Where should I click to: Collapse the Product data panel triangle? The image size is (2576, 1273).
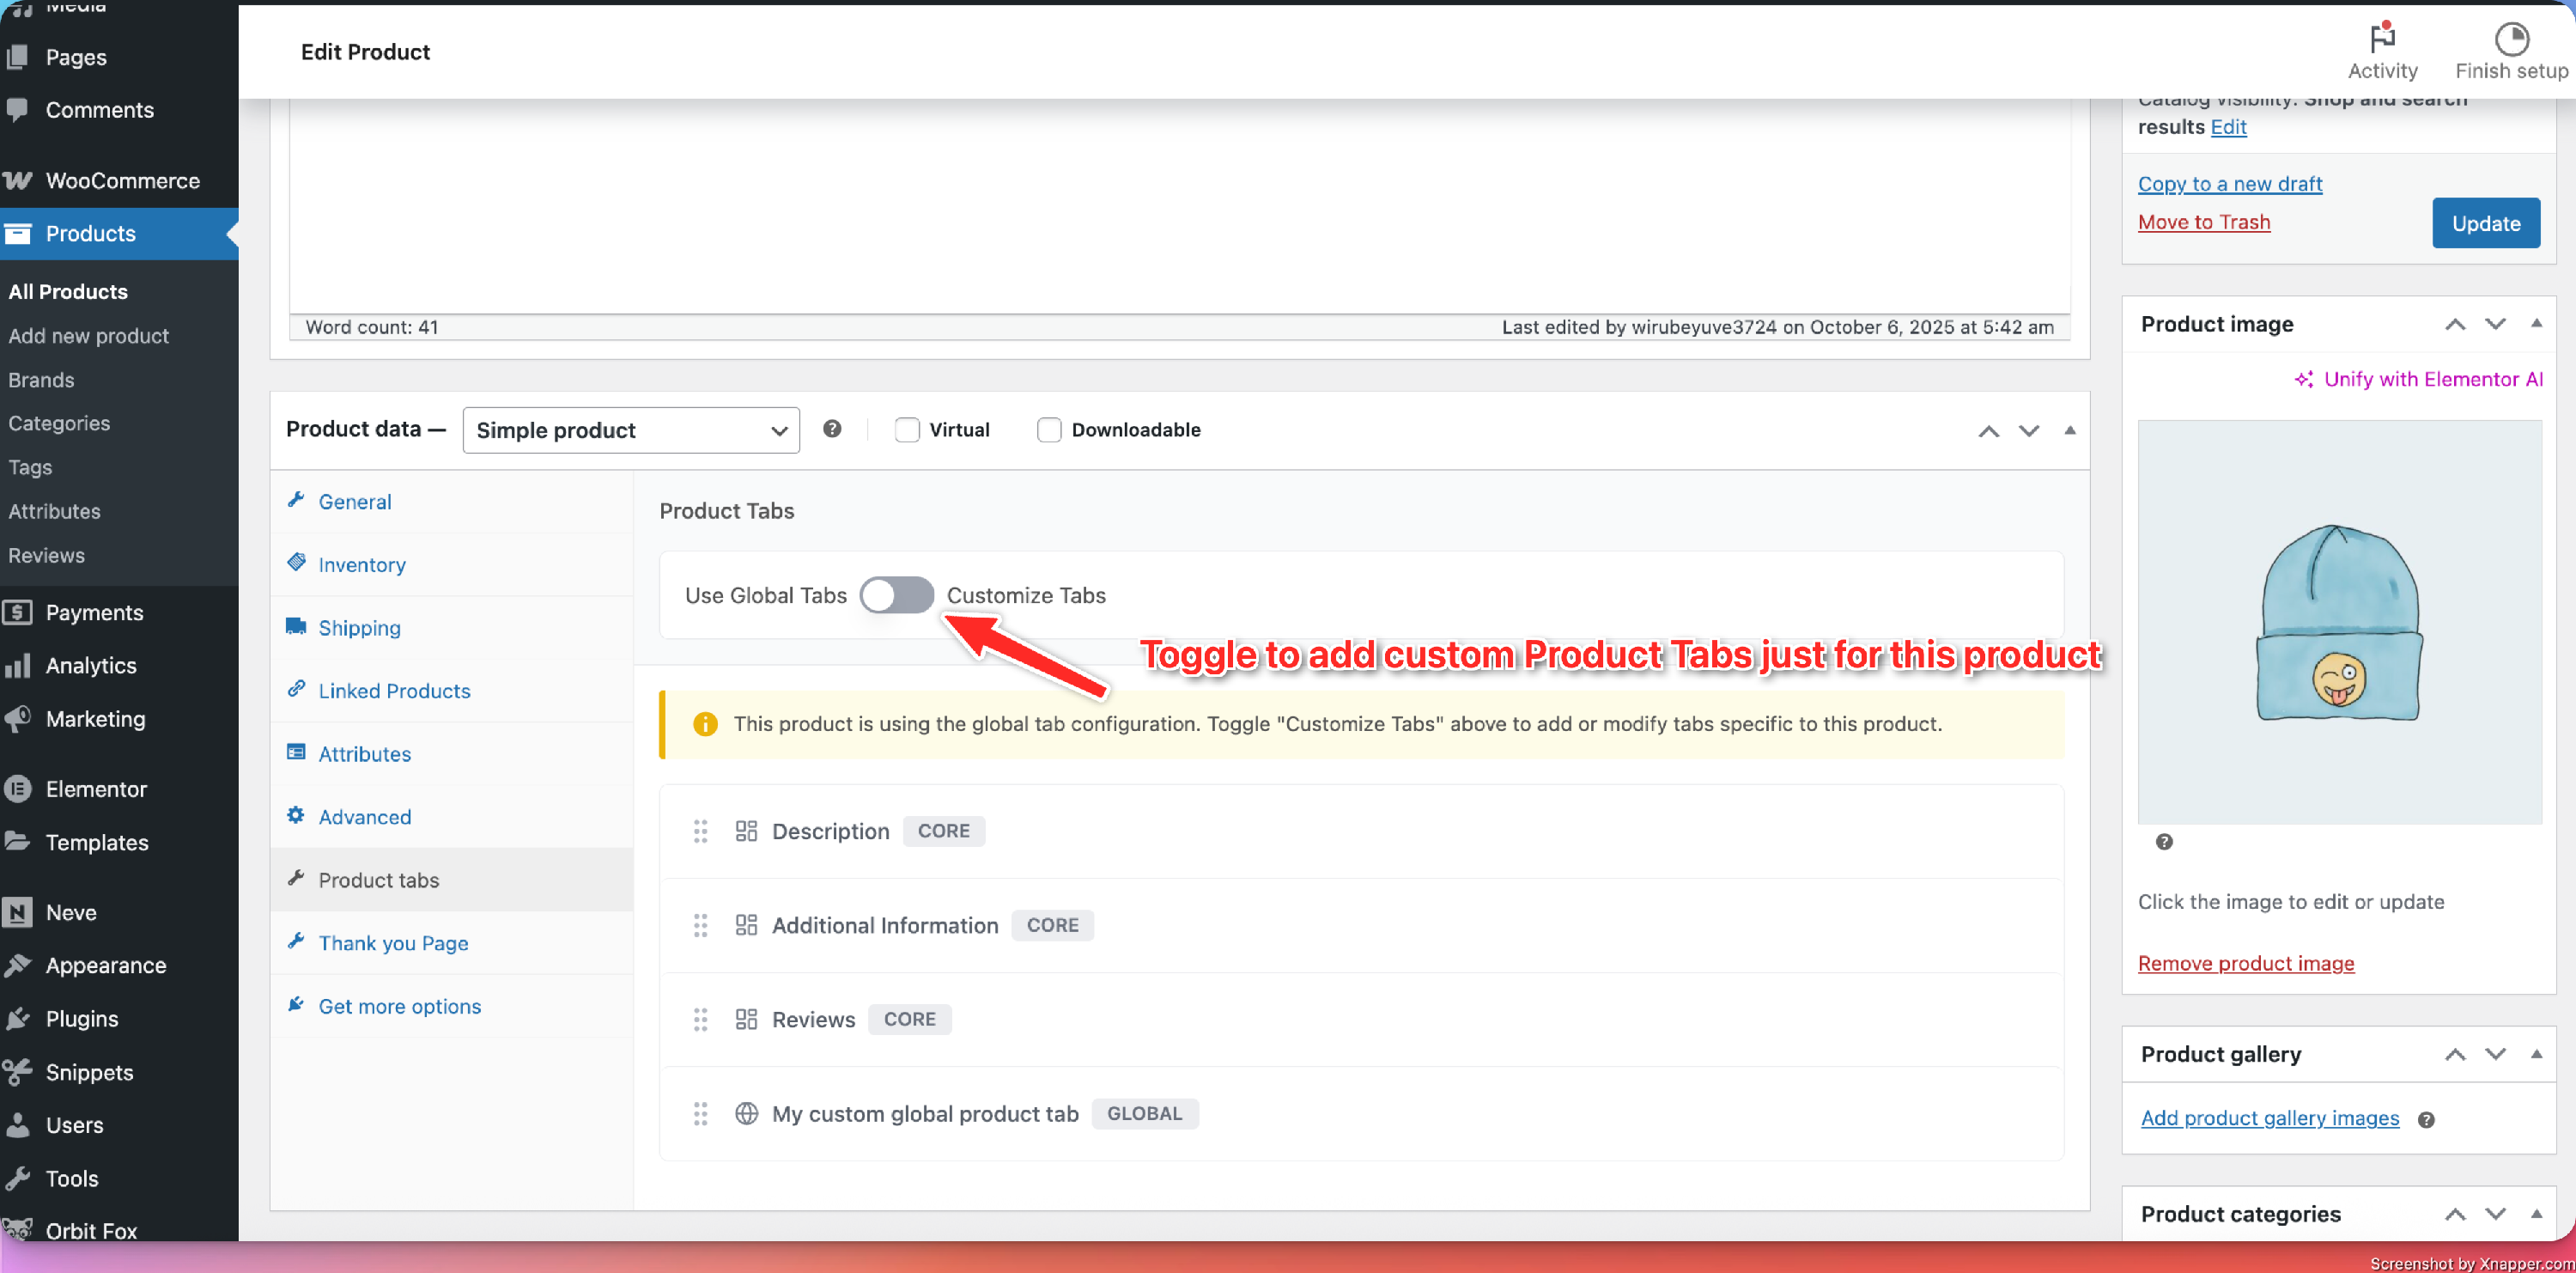2069,430
